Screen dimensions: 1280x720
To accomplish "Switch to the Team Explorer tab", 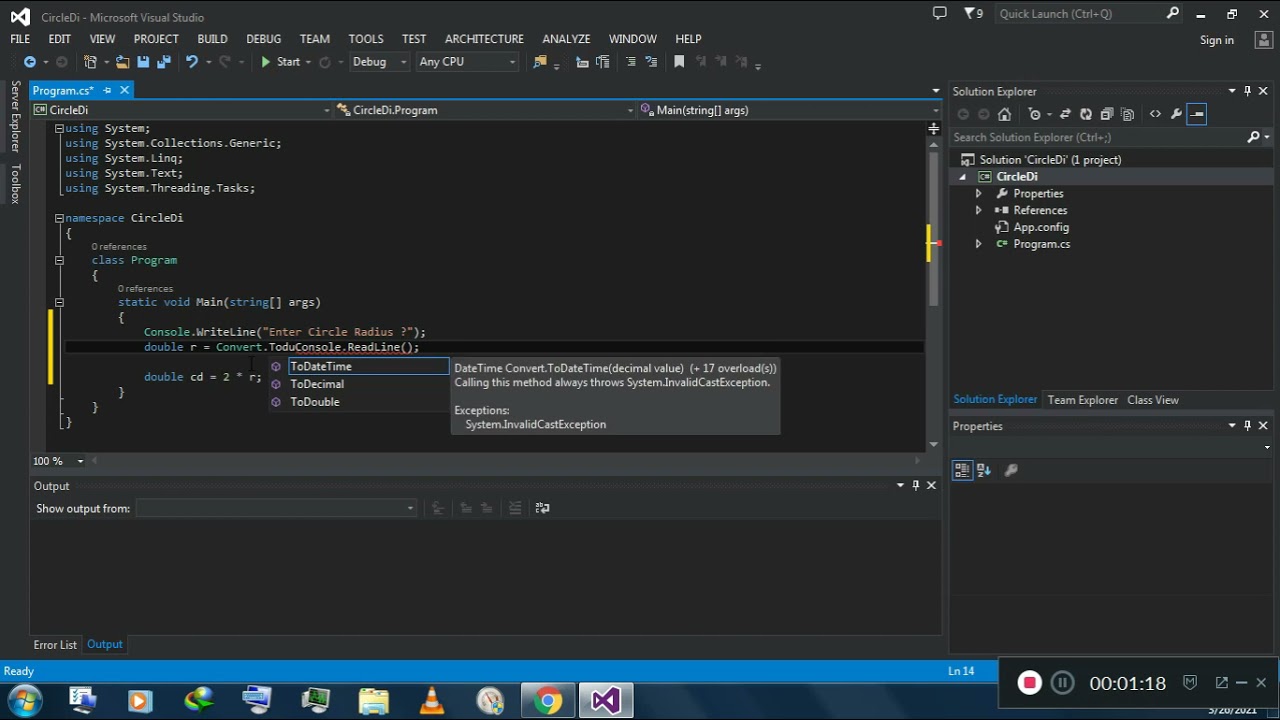I will pos(1082,400).
